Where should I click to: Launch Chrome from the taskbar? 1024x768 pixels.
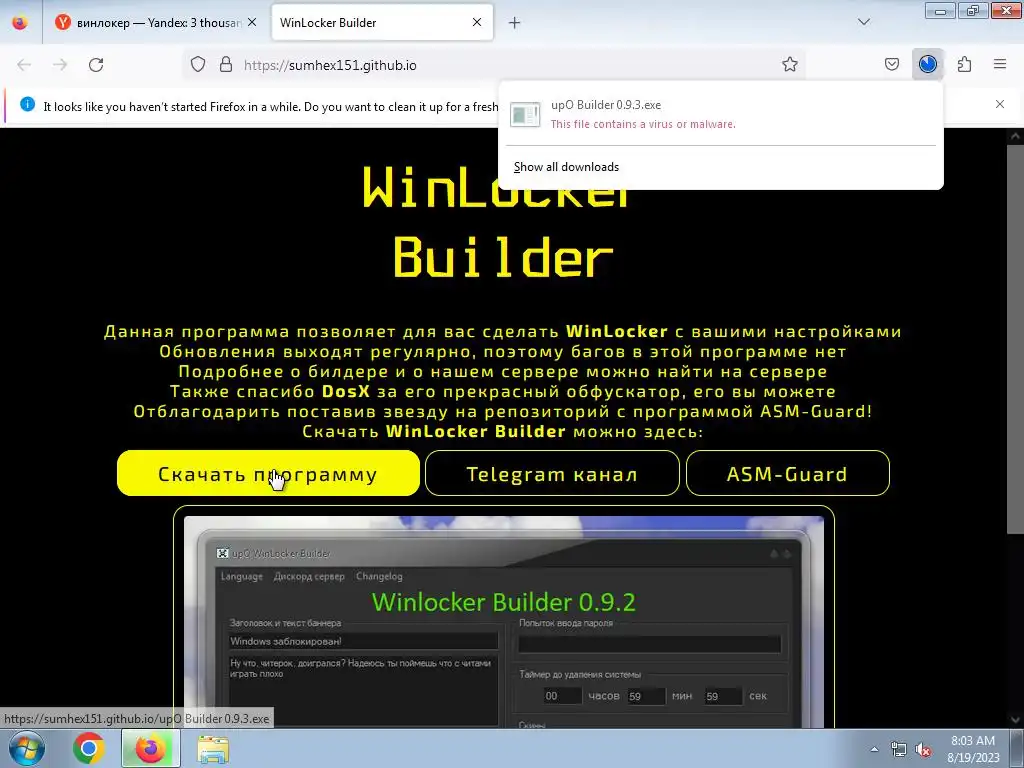coord(89,748)
